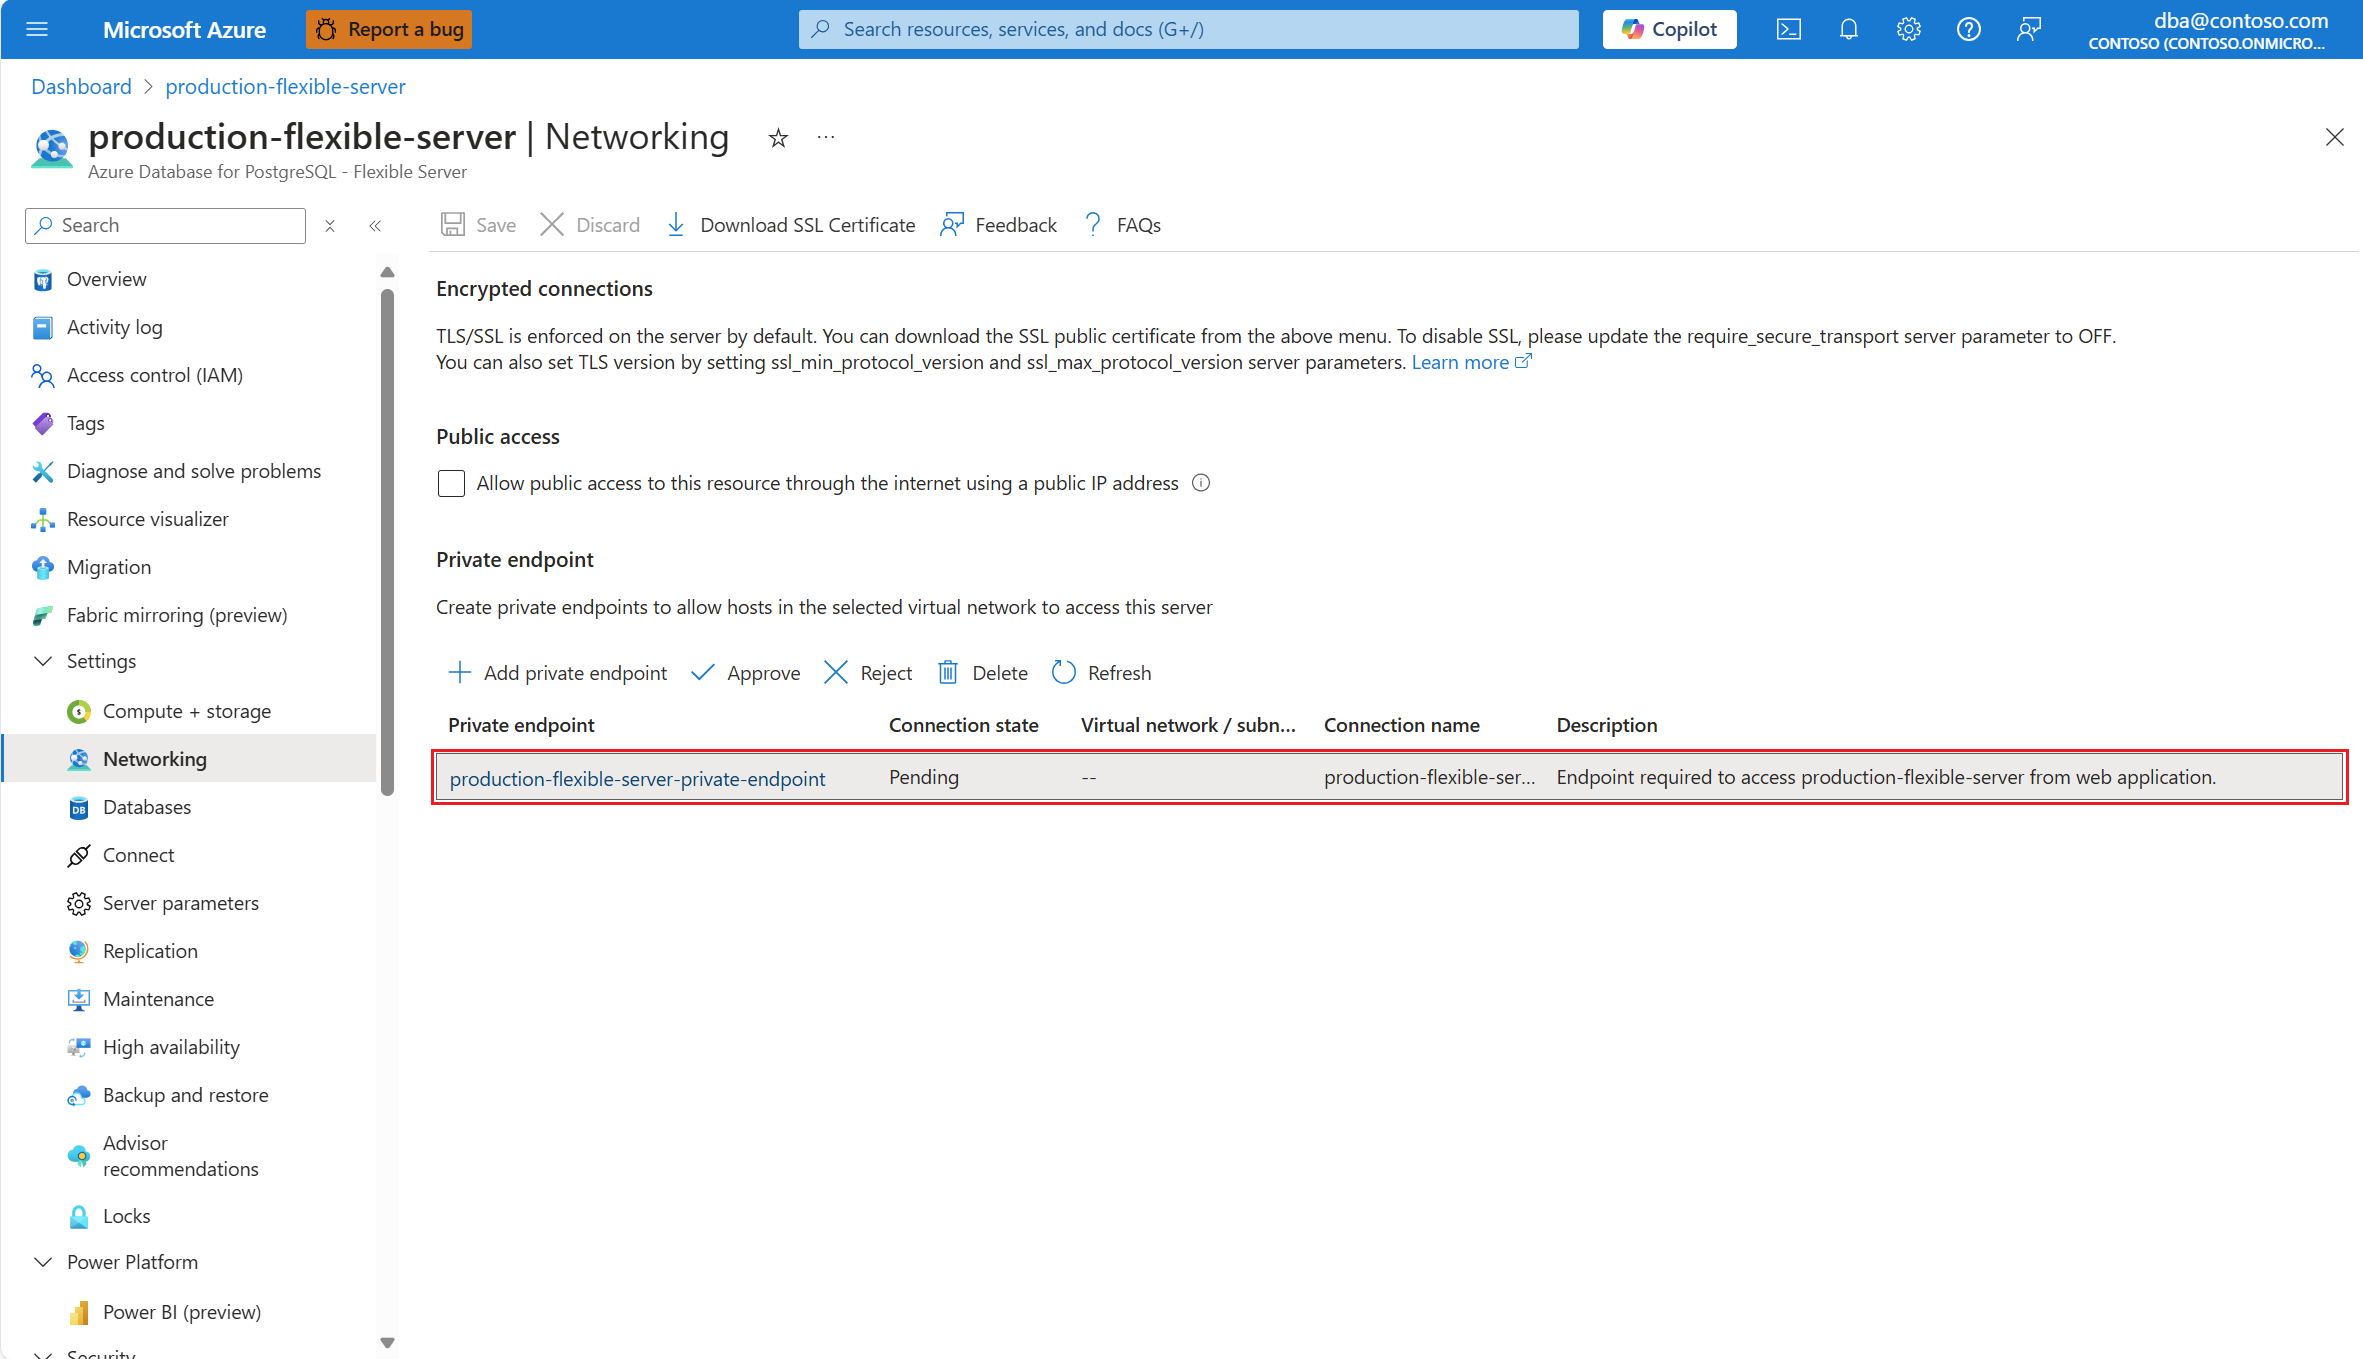The image size is (2363, 1359).
Task: Enable the Allow public access checkbox
Action: click(x=451, y=484)
